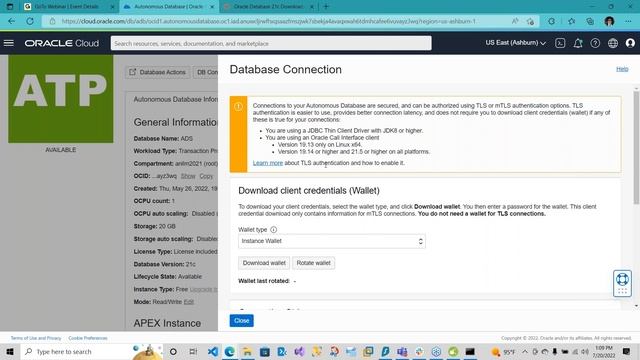
Task: Select the Autonomous Database browser tab
Action: coord(168,7)
